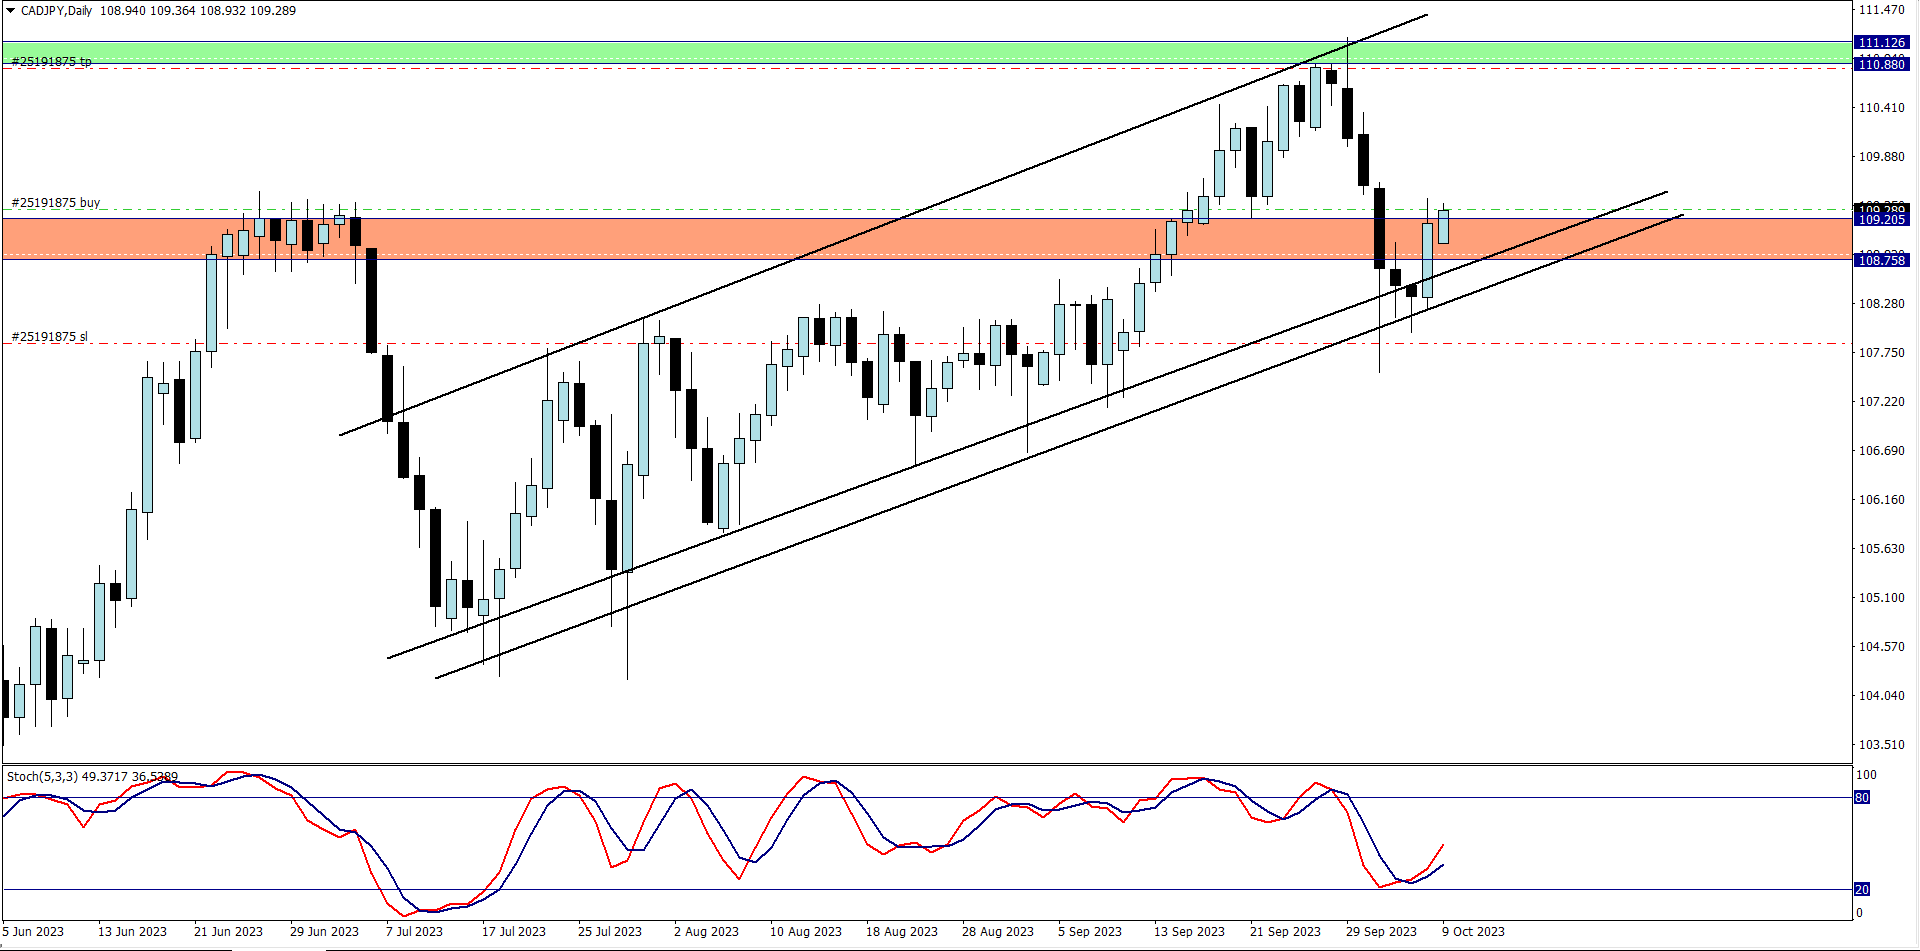
Task: Click the Stochastic 20 level tag
Action: coord(1862,890)
